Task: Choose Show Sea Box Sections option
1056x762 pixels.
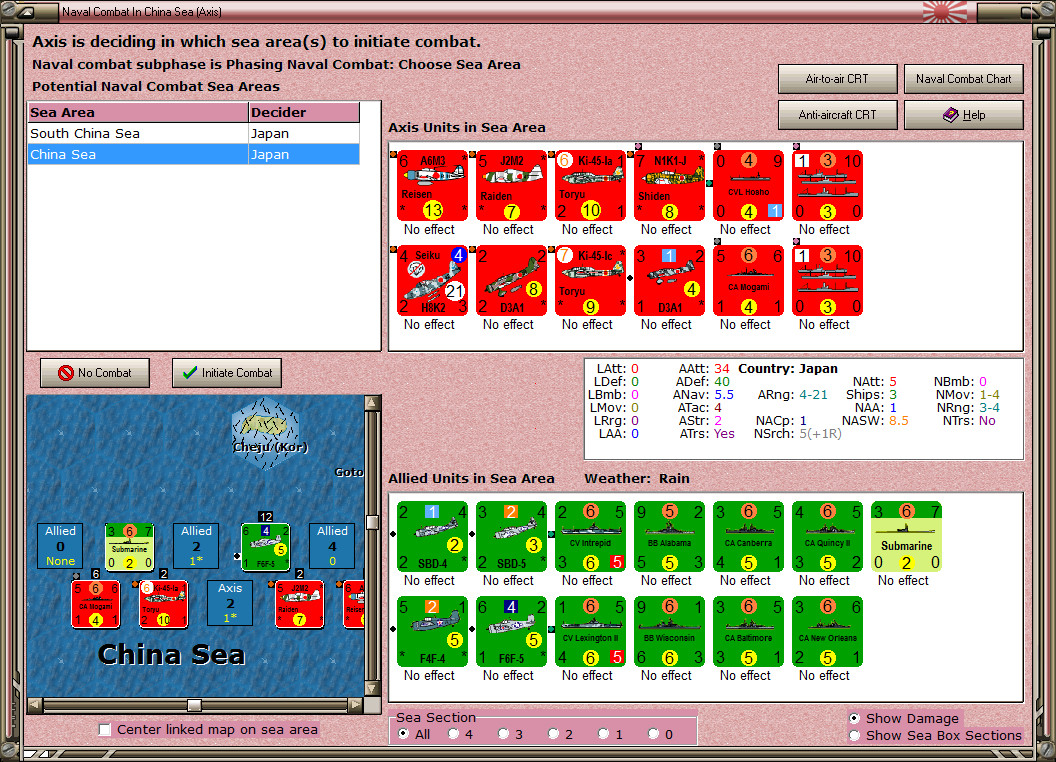Action: pyautogui.click(x=855, y=736)
